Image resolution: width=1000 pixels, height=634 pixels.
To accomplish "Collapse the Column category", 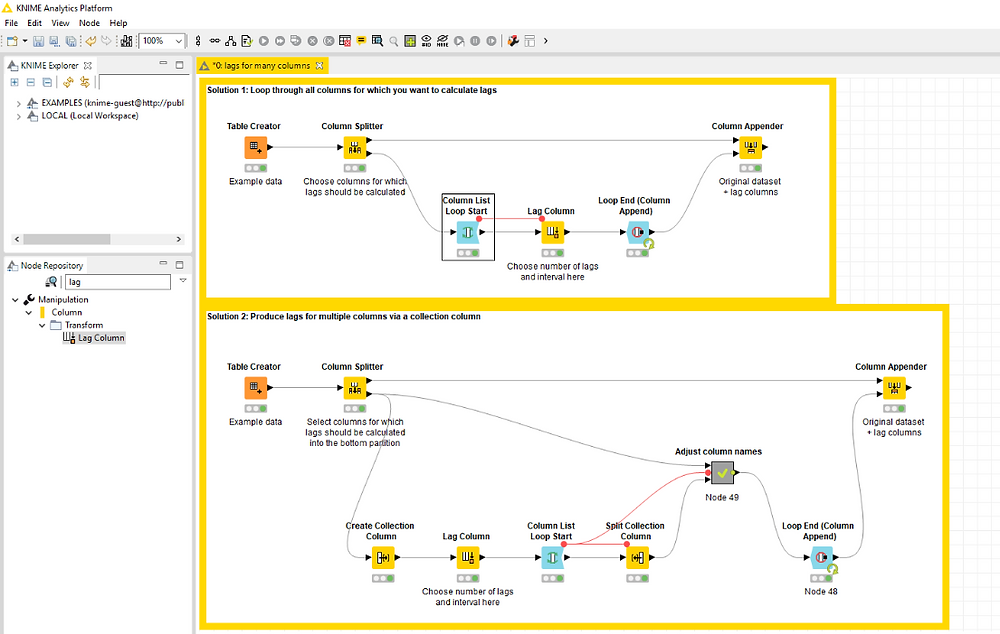I will click(29, 313).
